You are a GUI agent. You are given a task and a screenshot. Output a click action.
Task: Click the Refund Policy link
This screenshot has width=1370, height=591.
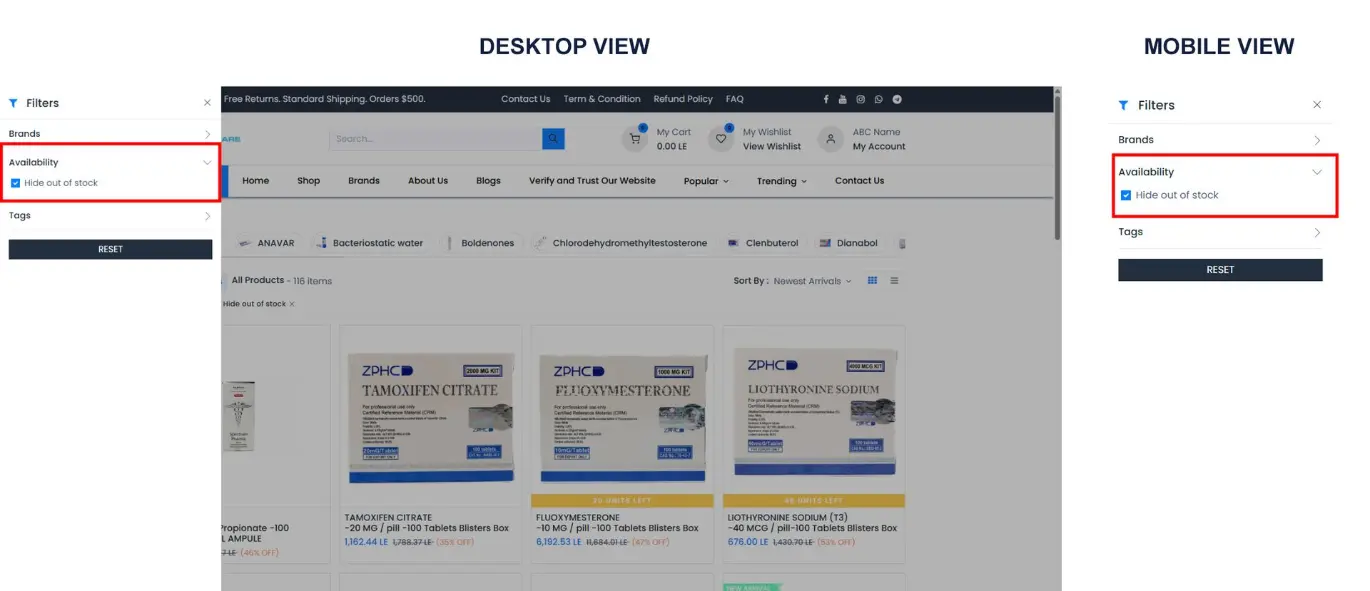[x=683, y=99]
